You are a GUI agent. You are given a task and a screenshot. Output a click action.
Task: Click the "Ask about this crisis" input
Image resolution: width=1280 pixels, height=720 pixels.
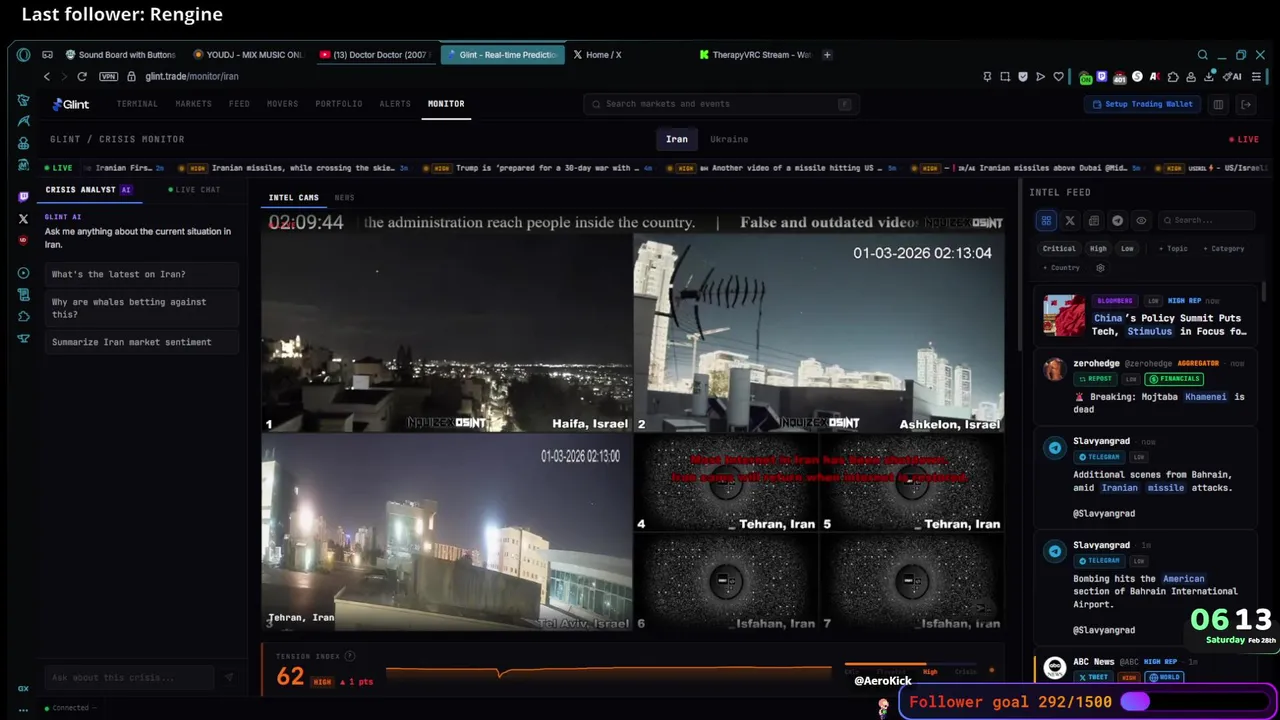click(129, 677)
